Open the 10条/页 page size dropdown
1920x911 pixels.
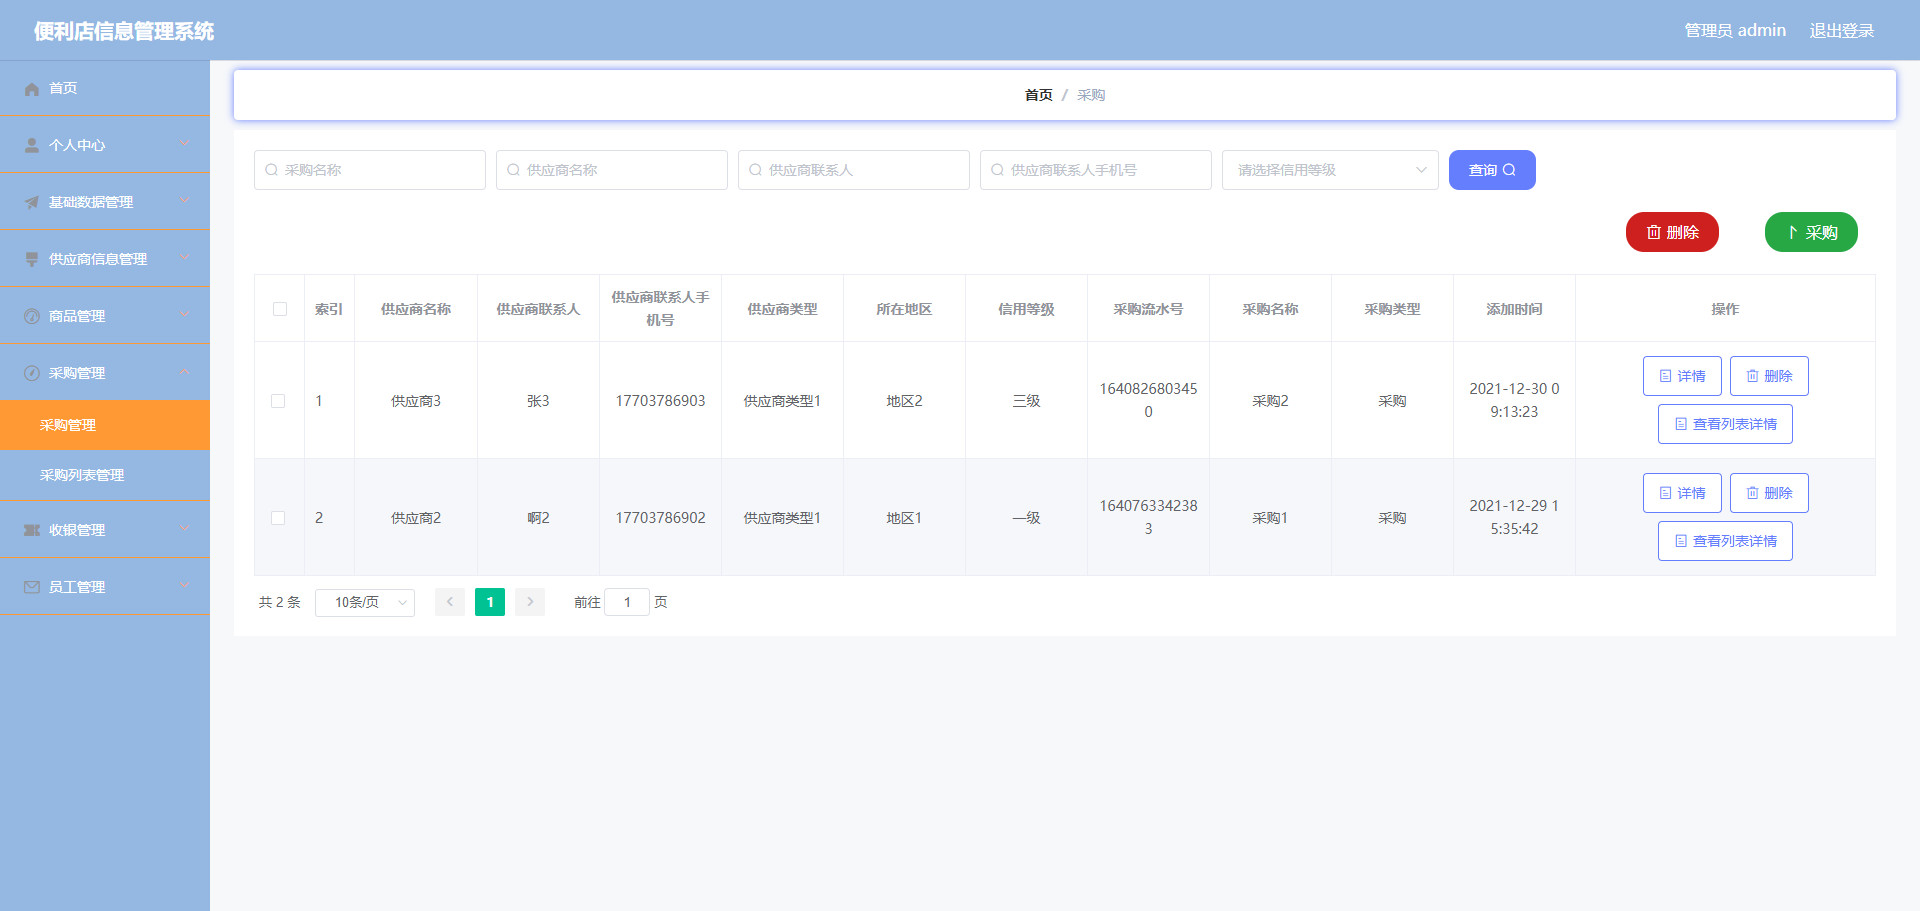tap(365, 602)
